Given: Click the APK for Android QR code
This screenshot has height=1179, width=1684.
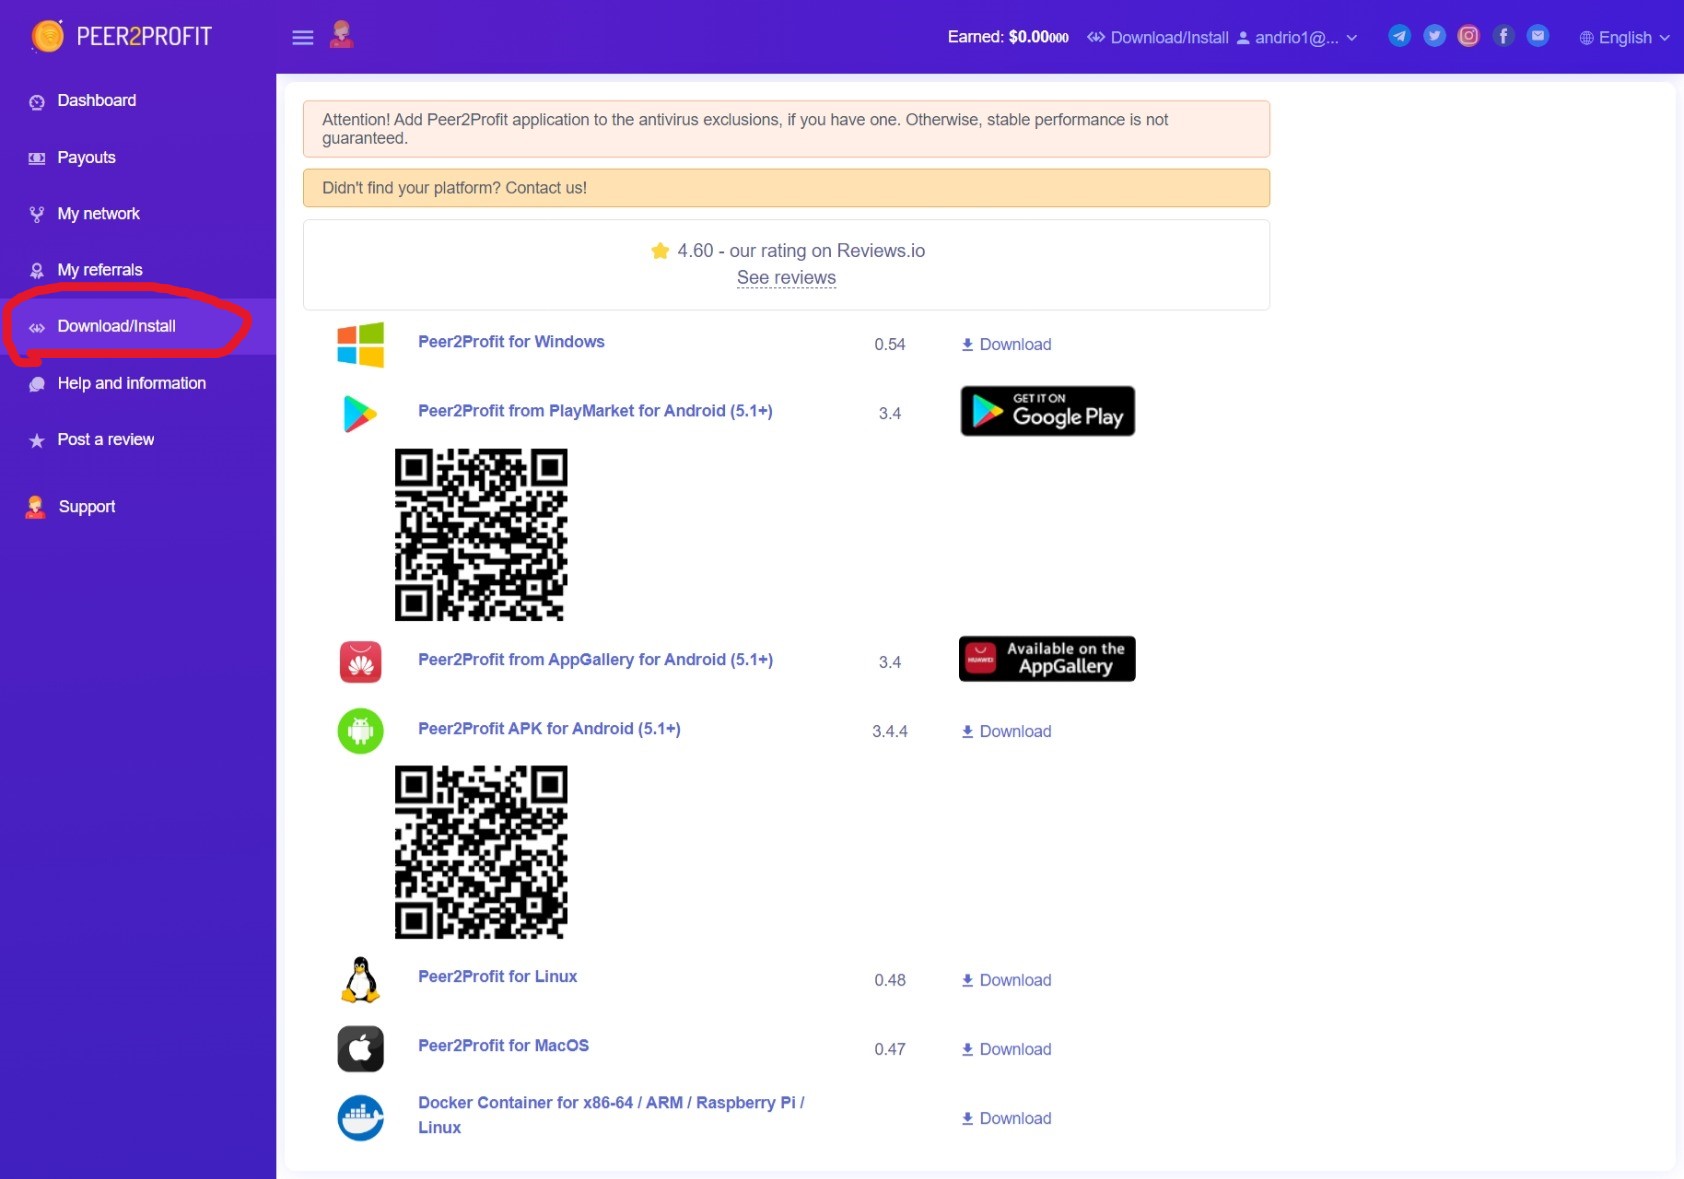Looking at the screenshot, I should [x=481, y=852].
